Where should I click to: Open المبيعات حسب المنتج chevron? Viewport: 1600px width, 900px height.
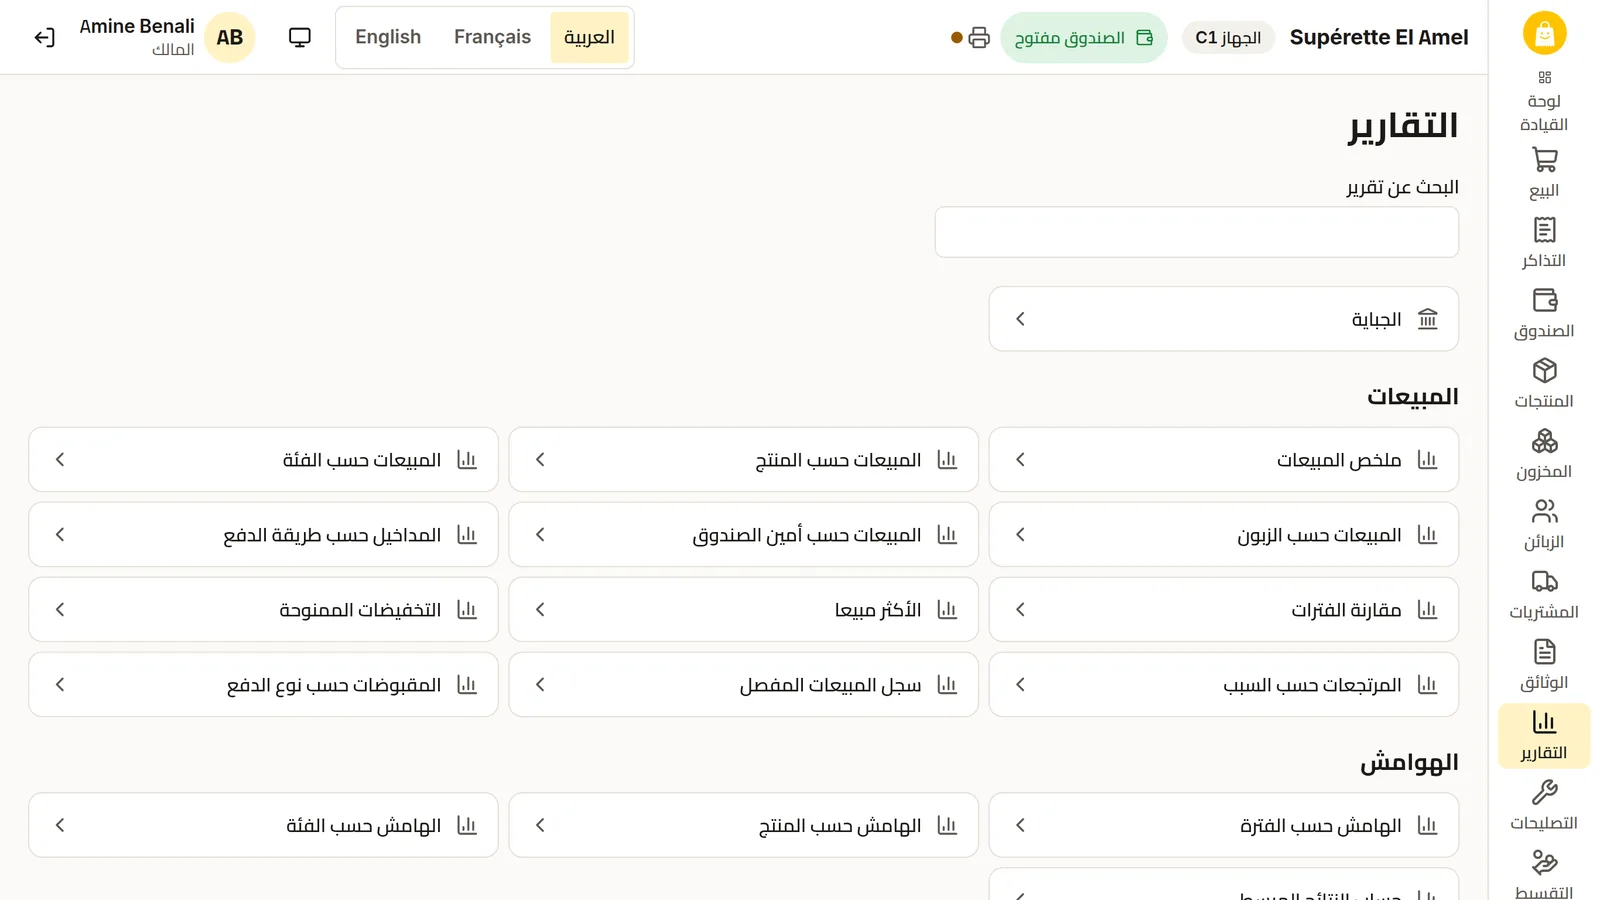click(x=540, y=460)
